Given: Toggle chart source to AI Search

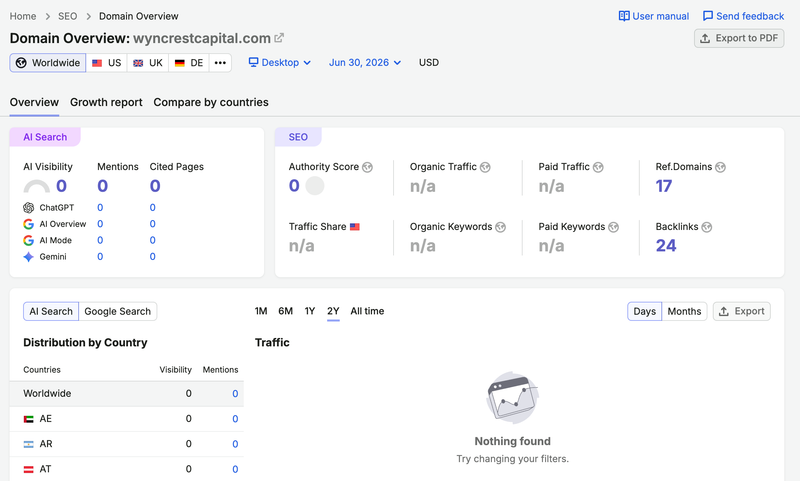Looking at the screenshot, I should click(x=51, y=311).
